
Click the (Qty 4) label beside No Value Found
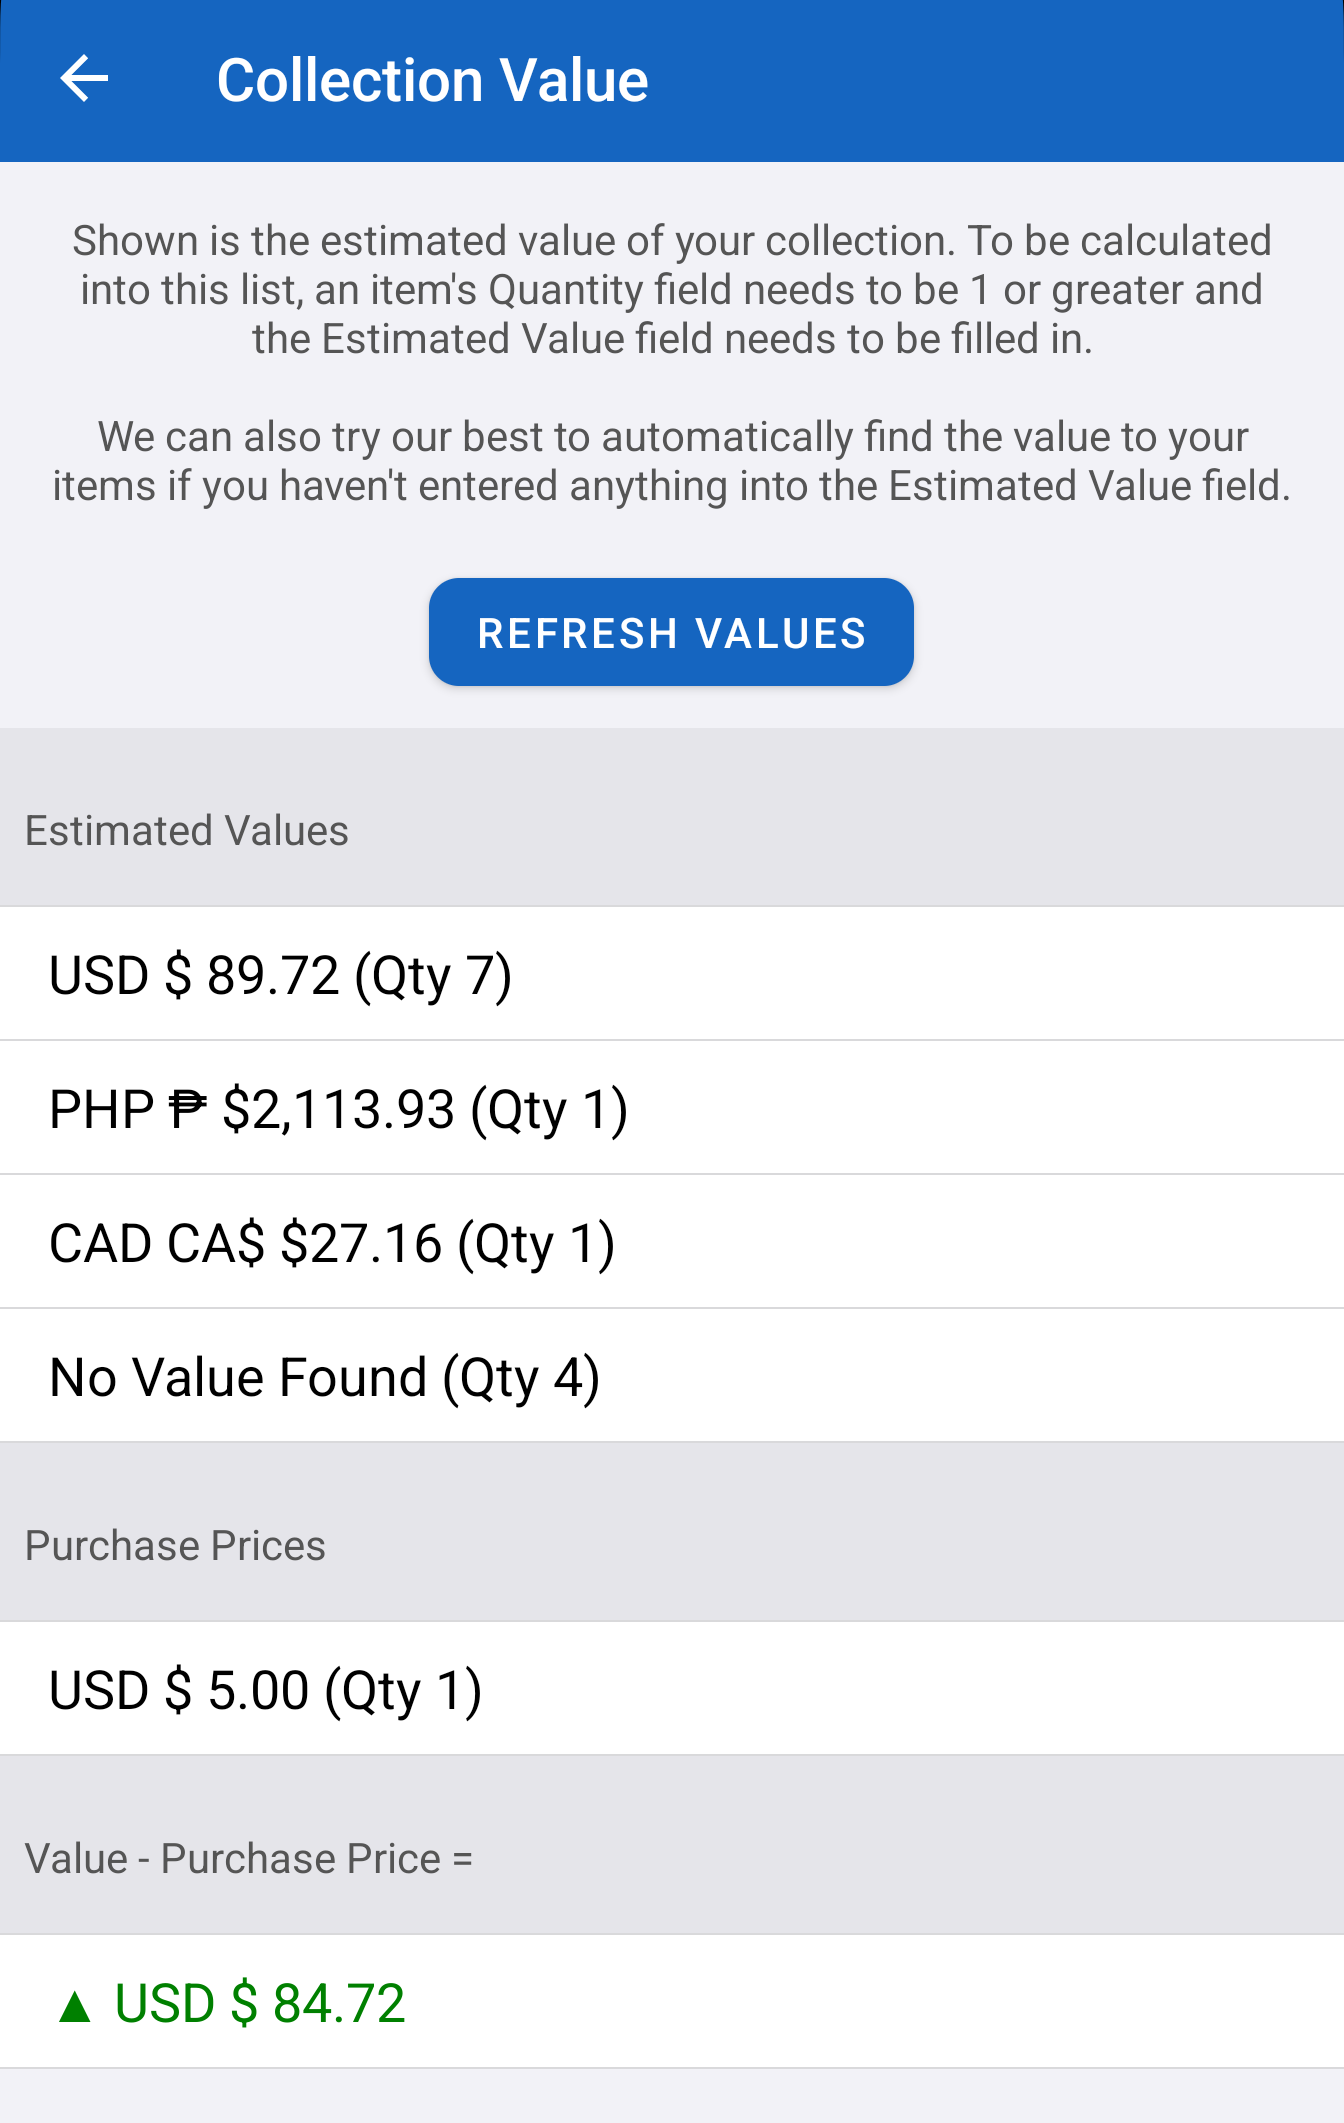point(521,1379)
